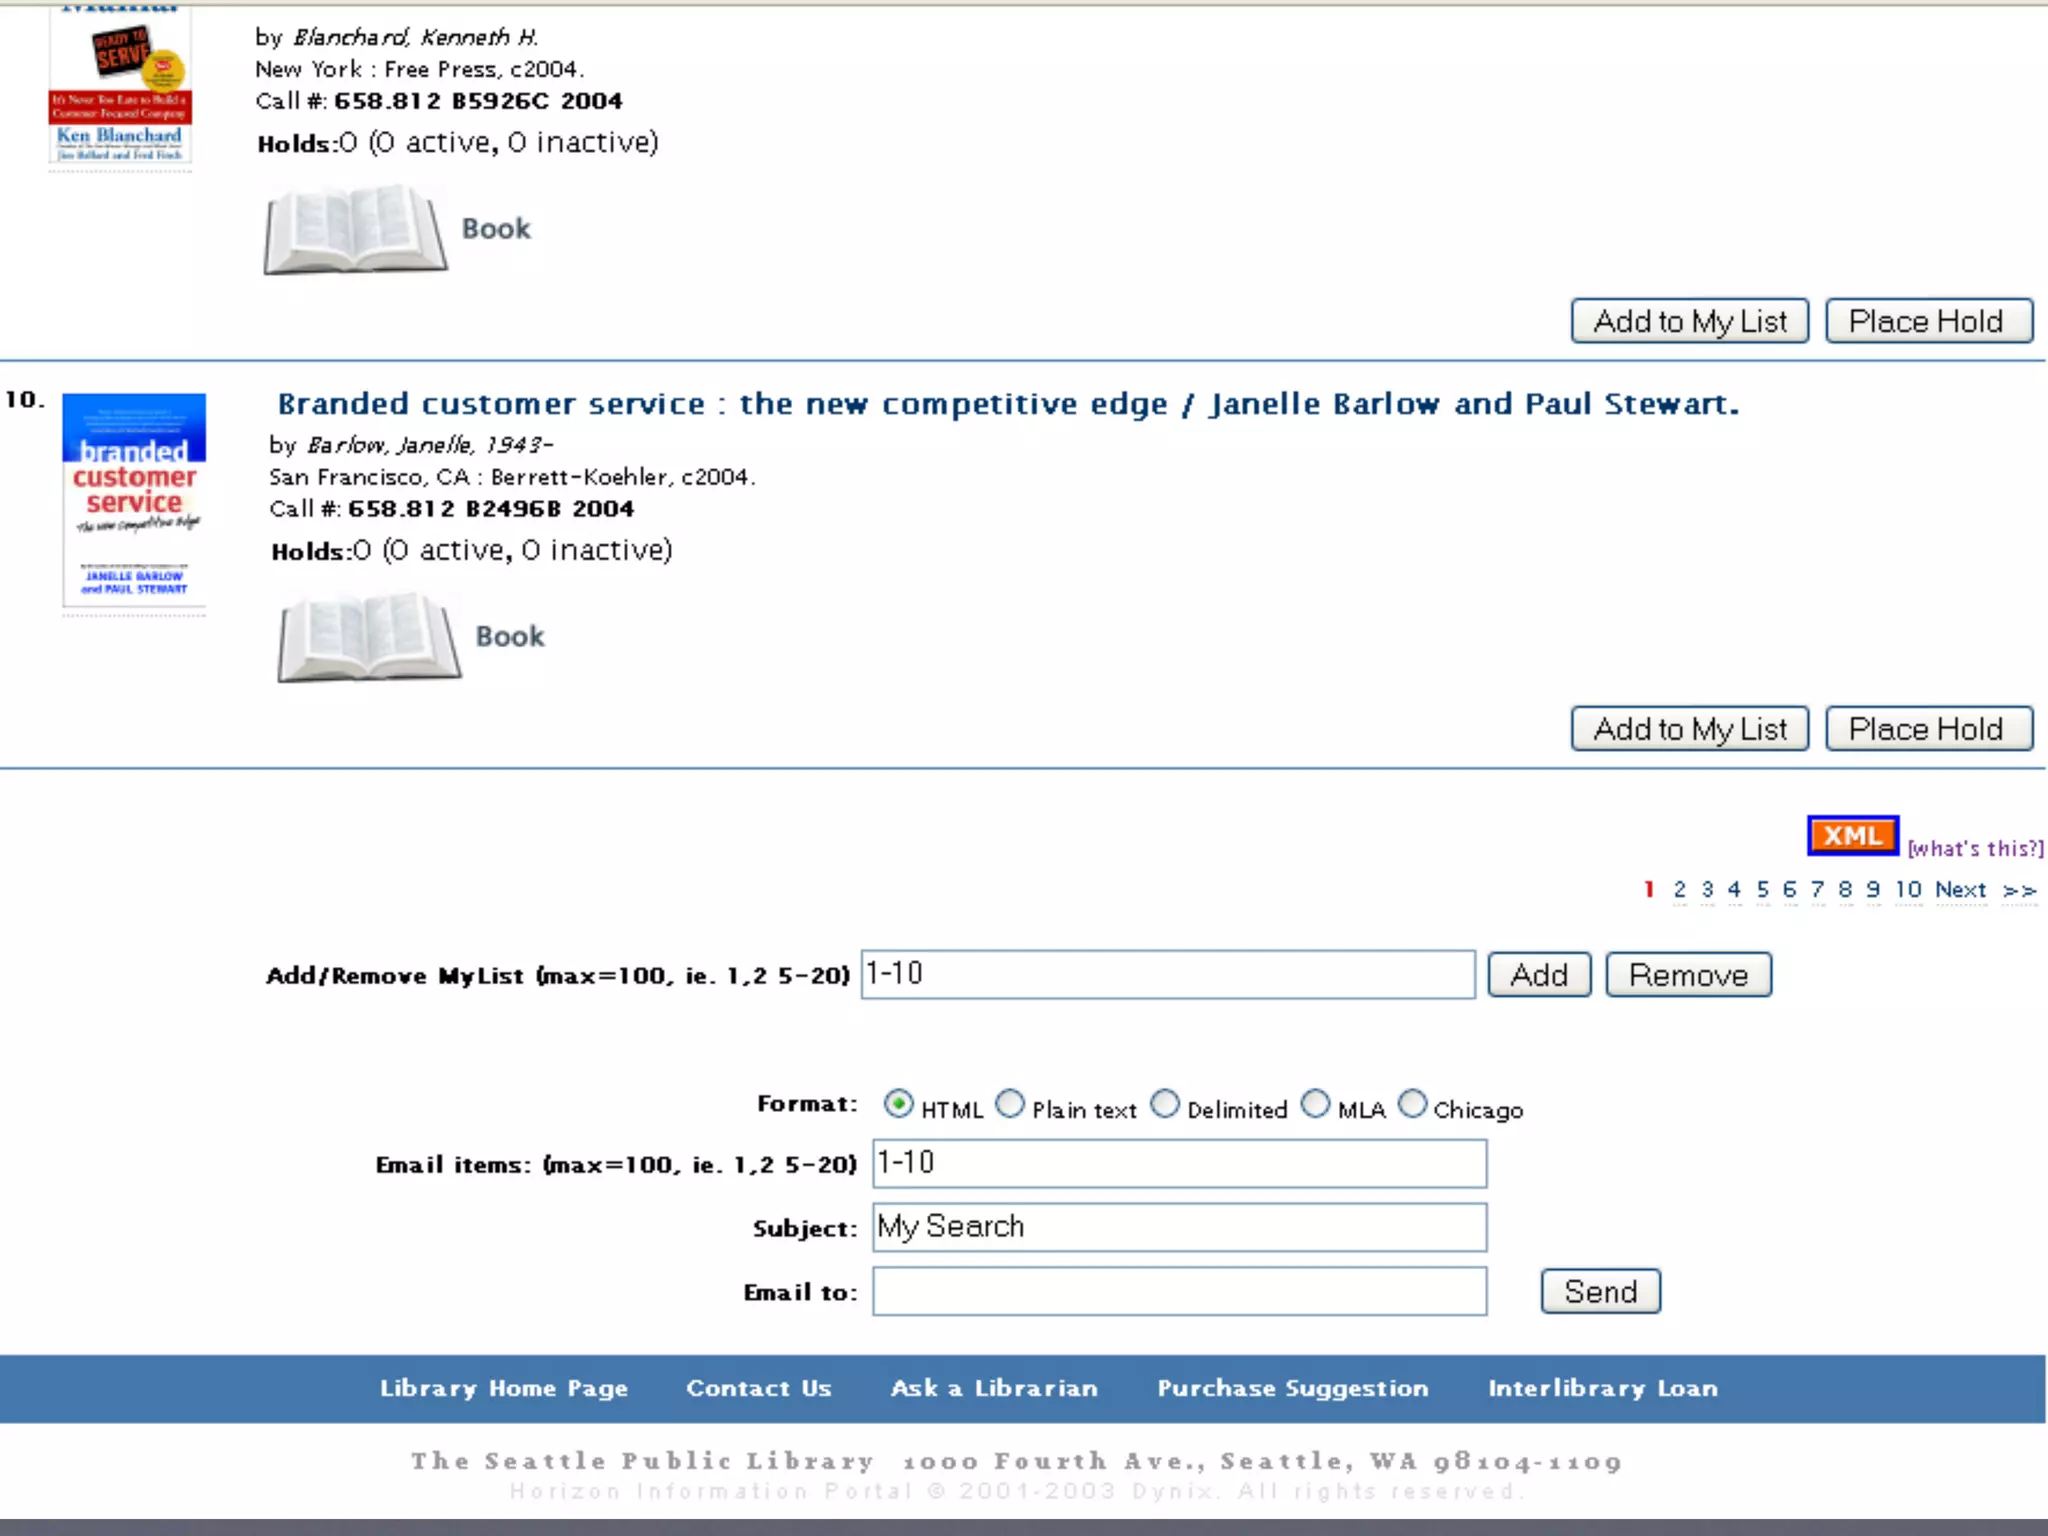Open the Interlibrary Loan footer link
Image resolution: width=2048 pixels, height=1536 pixels.
1602,1388
